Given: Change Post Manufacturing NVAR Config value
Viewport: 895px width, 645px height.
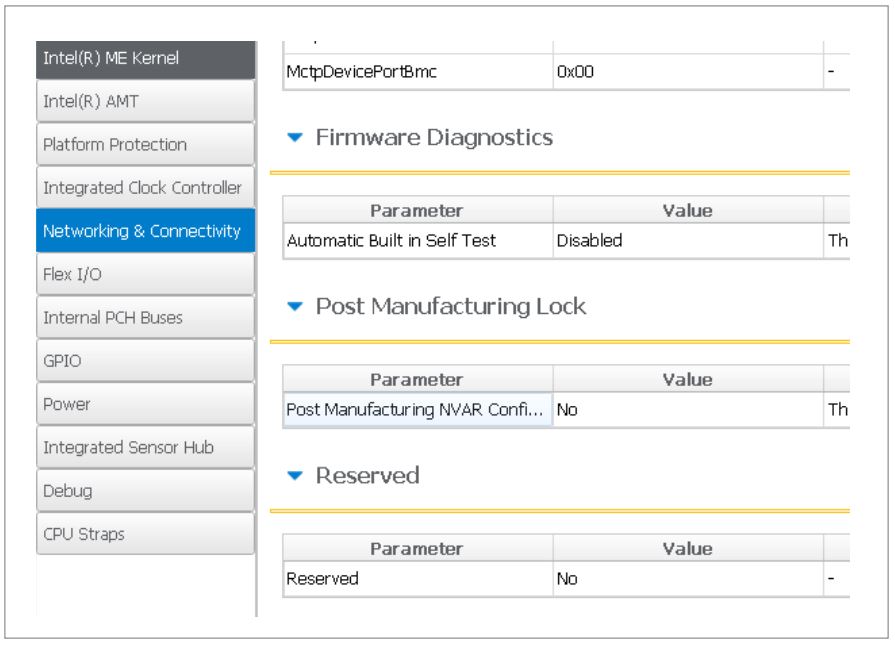Looking at the screenshot, I should pyautogui.click(x=687, y=410).
